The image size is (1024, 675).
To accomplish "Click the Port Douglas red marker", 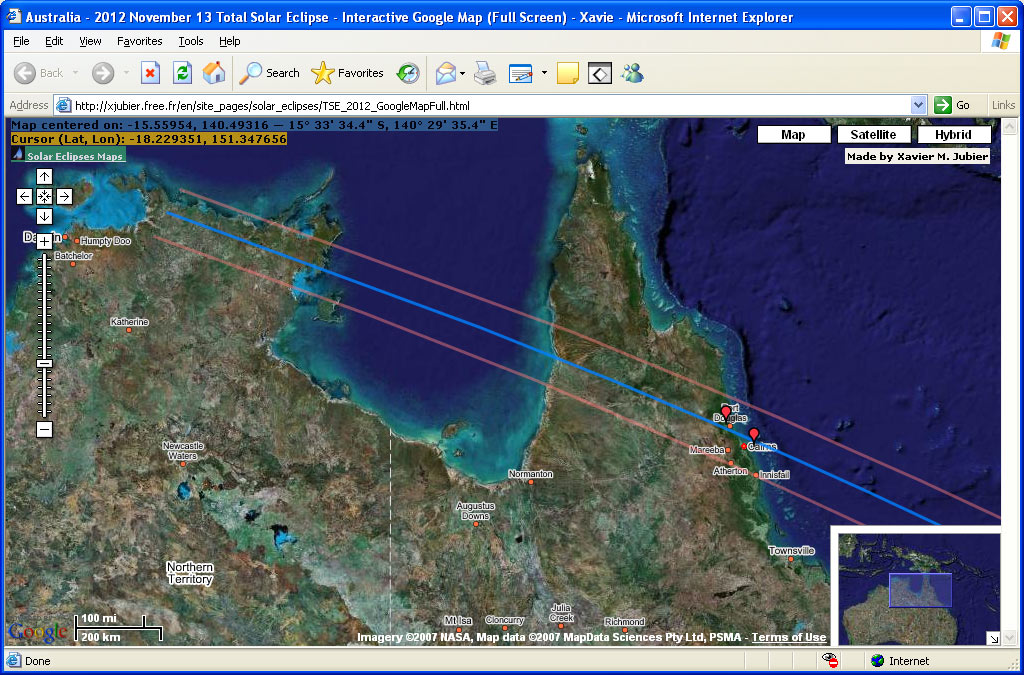I will (x=726, y=413).
